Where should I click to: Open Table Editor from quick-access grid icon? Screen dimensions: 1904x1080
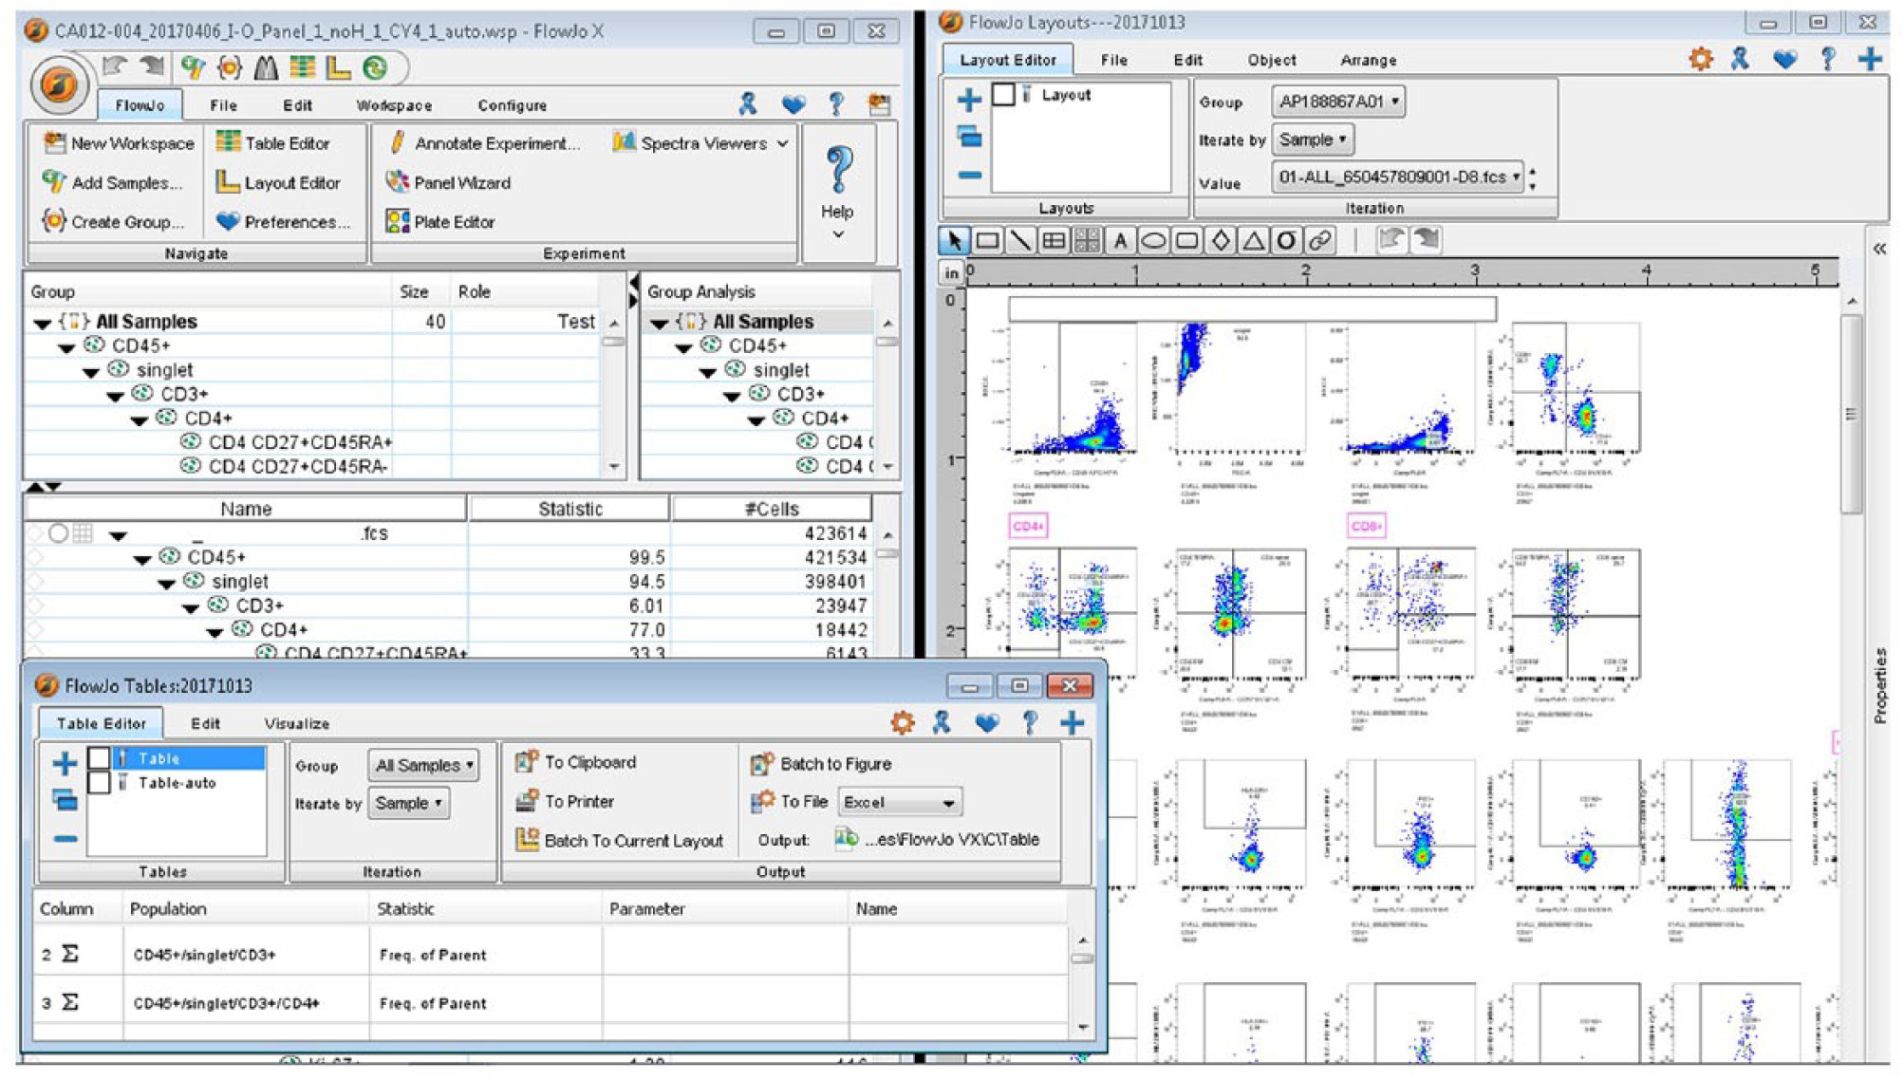point(301,68)
